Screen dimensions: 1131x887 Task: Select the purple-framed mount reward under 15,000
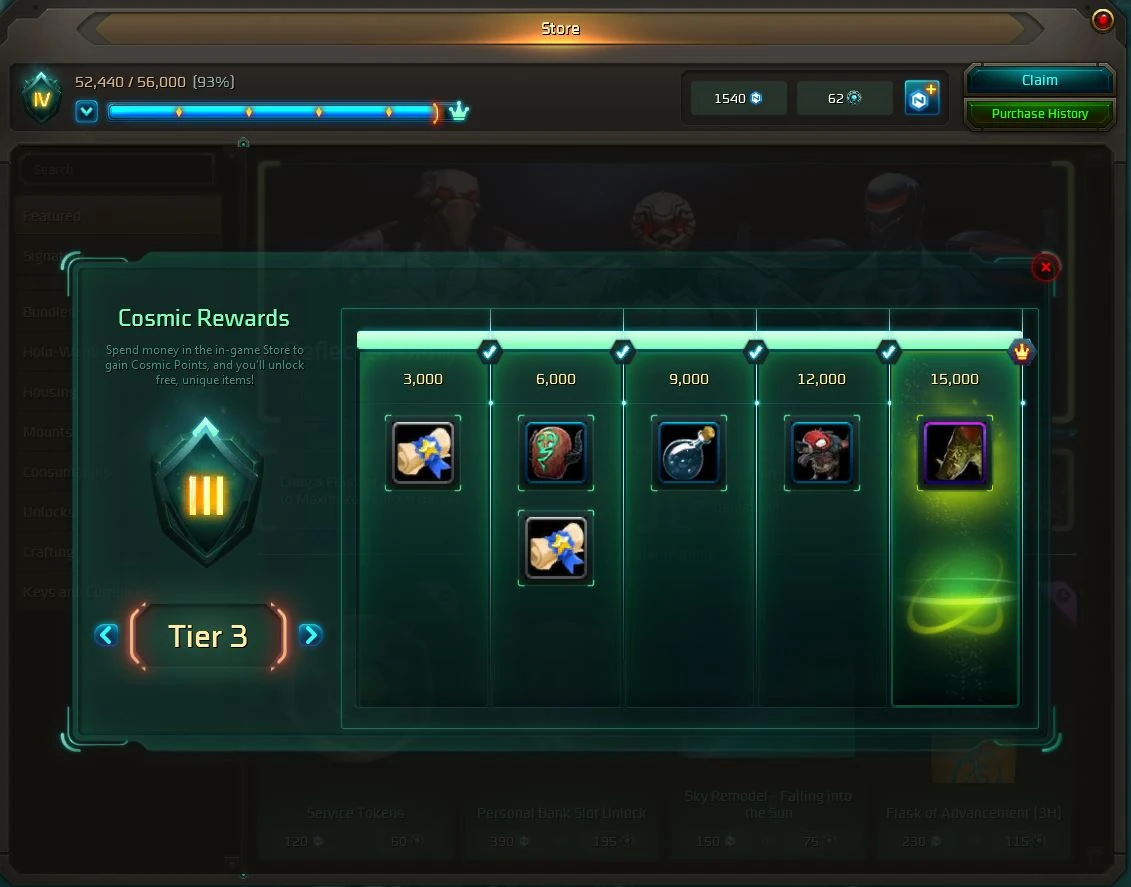[954, 453]
